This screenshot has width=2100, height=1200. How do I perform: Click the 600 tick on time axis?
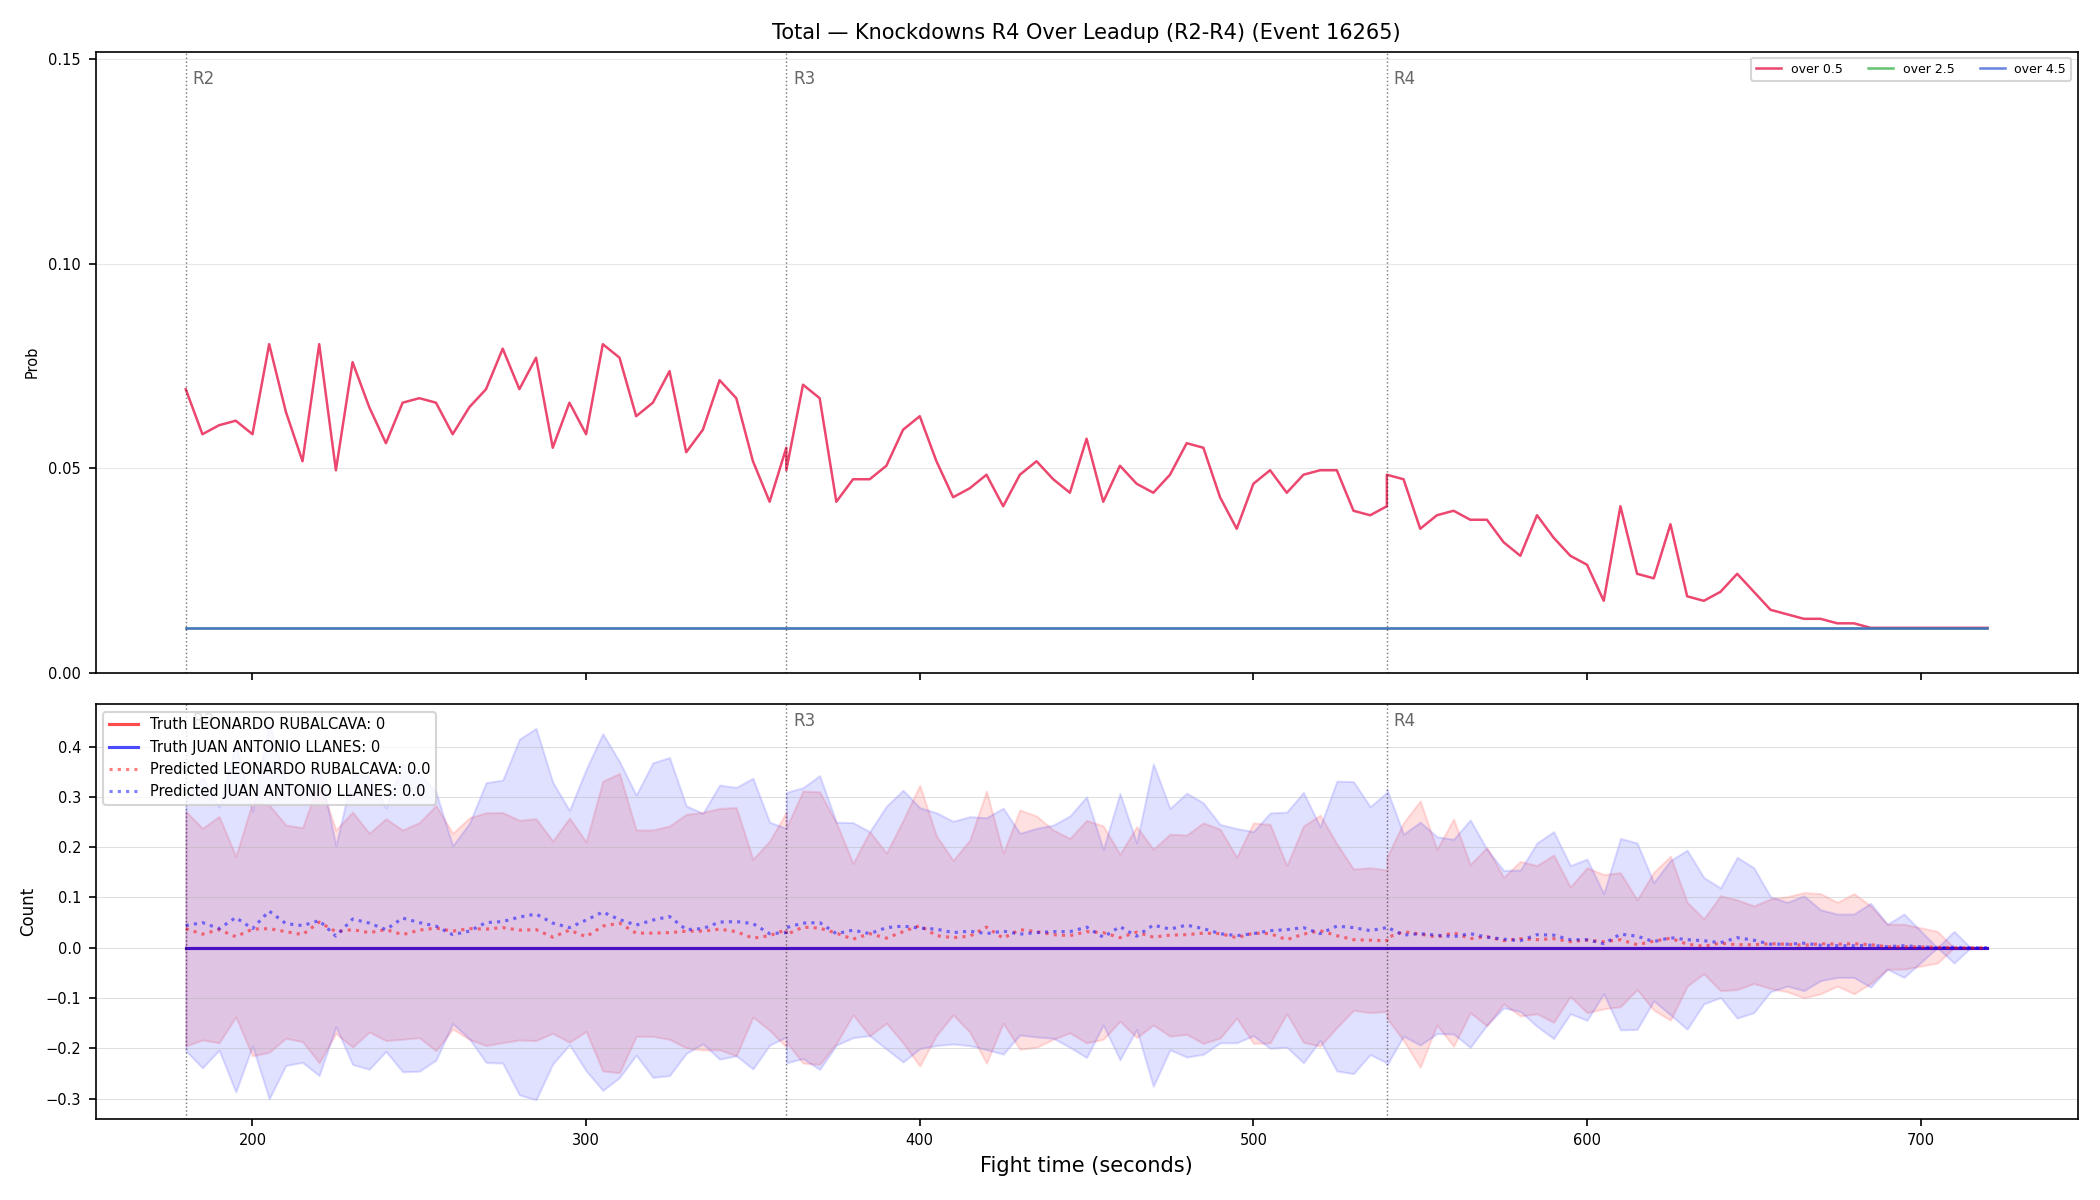click(x=1587, y=1139)
